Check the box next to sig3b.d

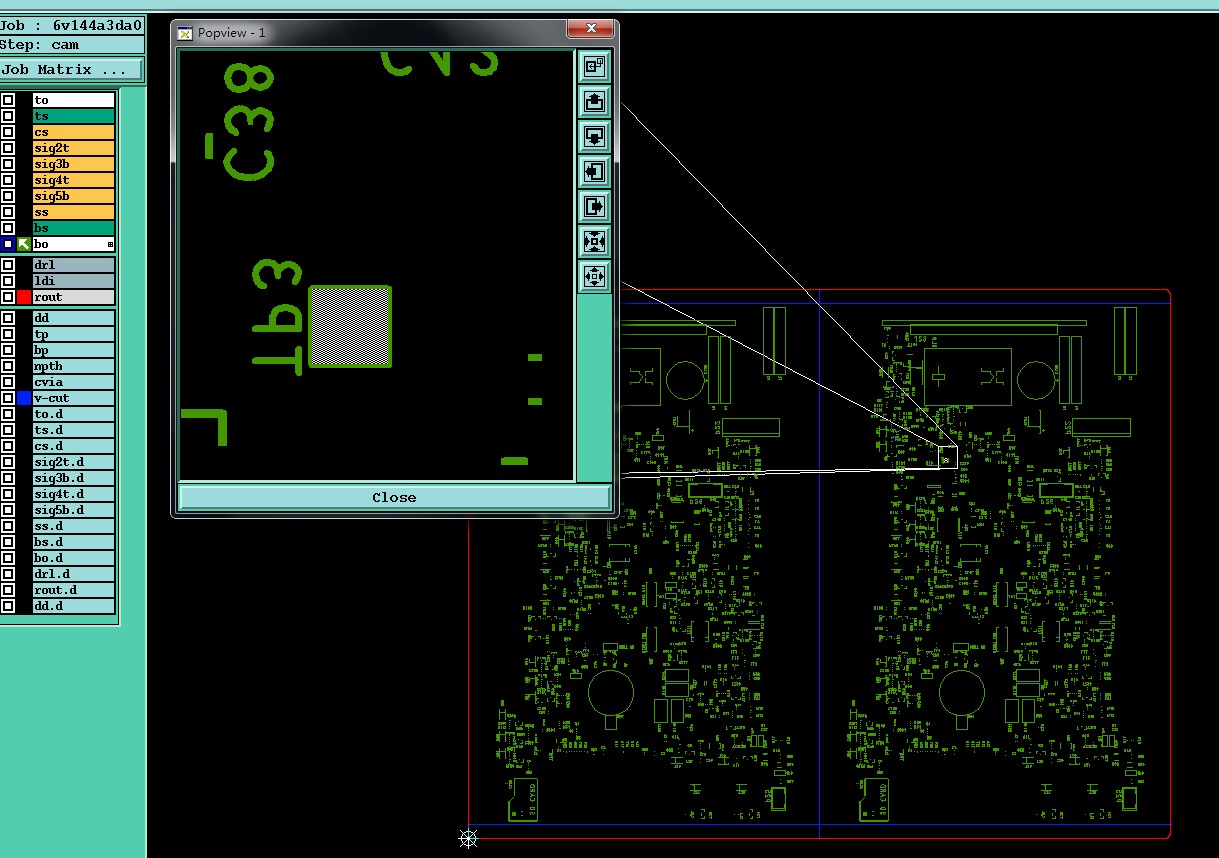click(8, 478)
